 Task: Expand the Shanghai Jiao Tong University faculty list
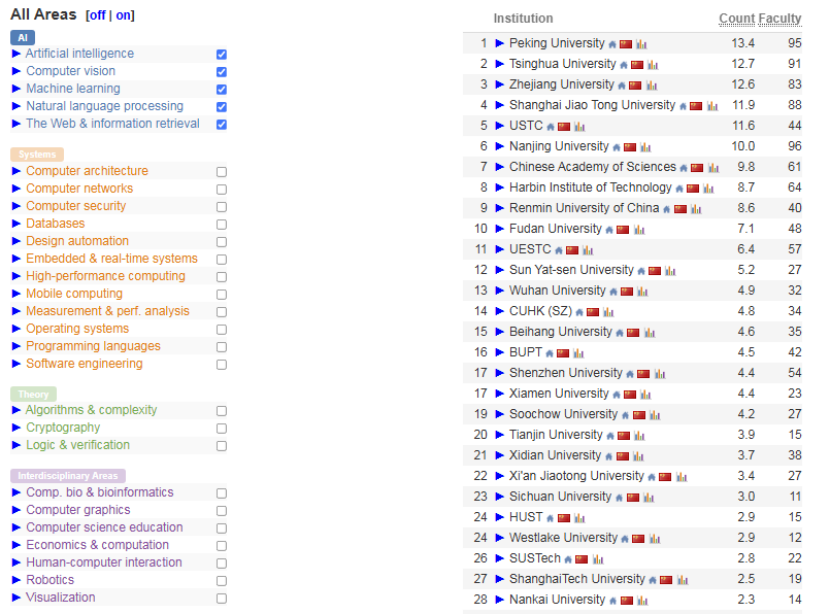pos(500,105)
